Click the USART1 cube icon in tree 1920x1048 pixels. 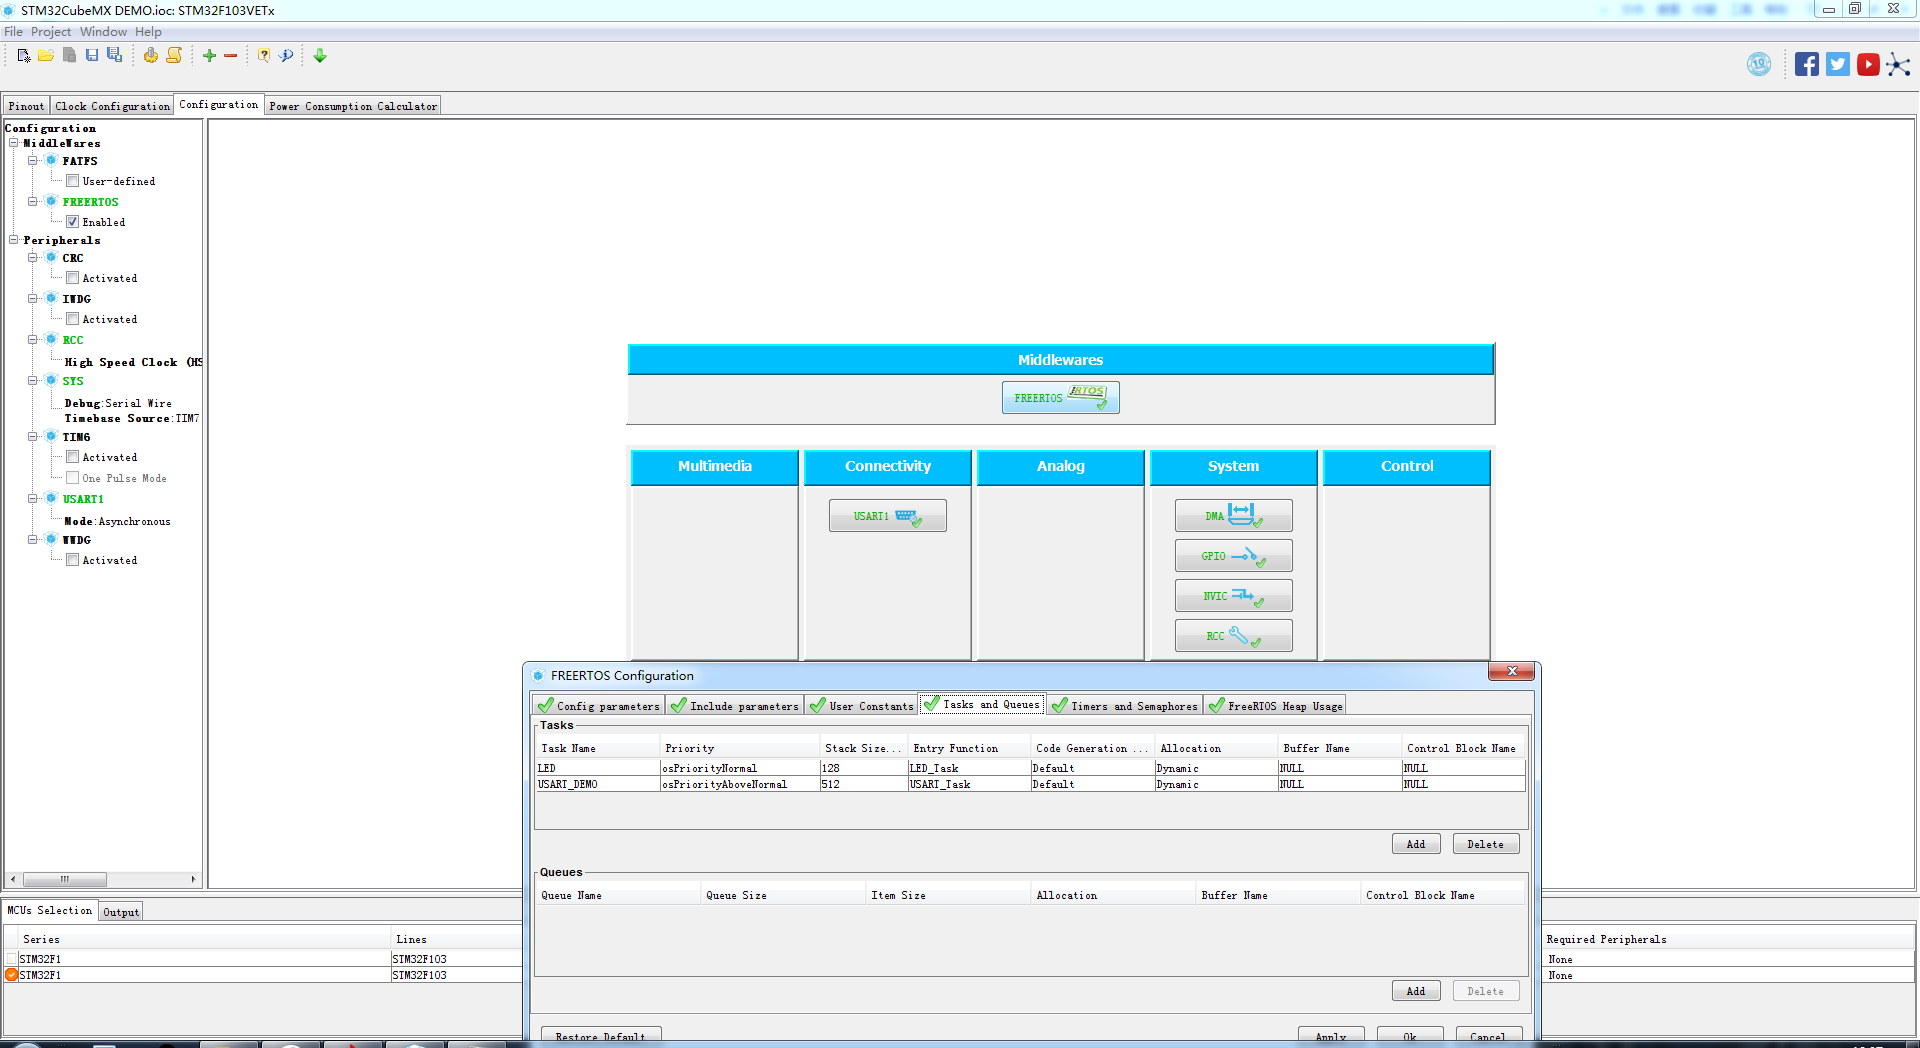coord(51,498)
